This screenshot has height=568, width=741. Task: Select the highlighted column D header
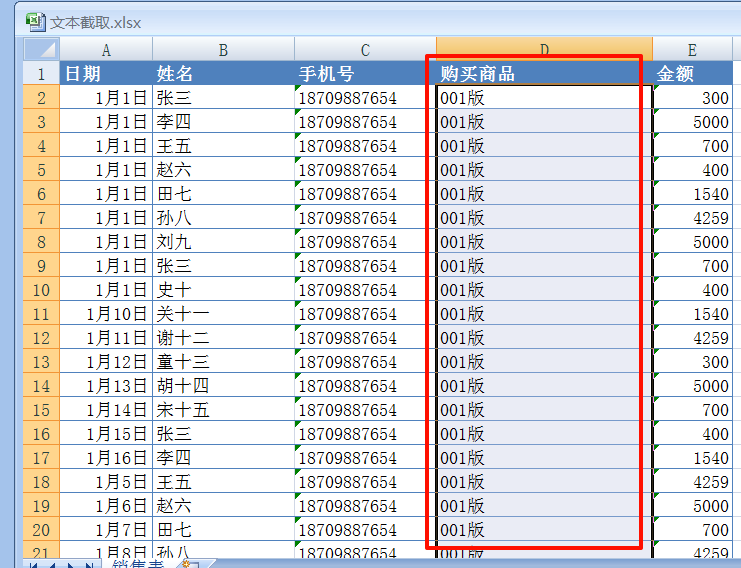click(x=544, y=49)
